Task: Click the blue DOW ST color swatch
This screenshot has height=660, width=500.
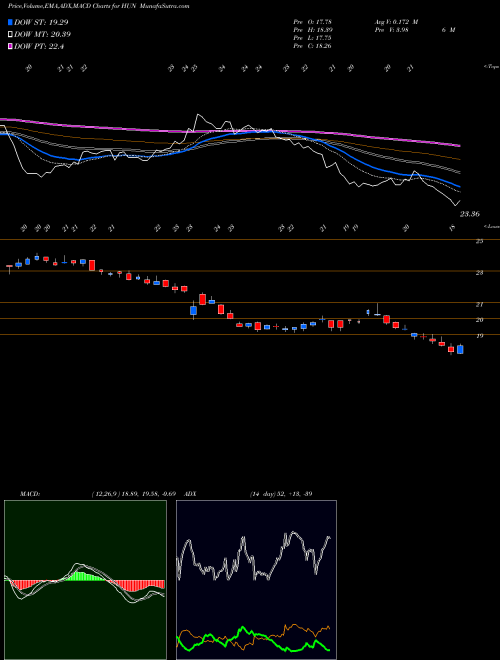Action: coord(11,22)
